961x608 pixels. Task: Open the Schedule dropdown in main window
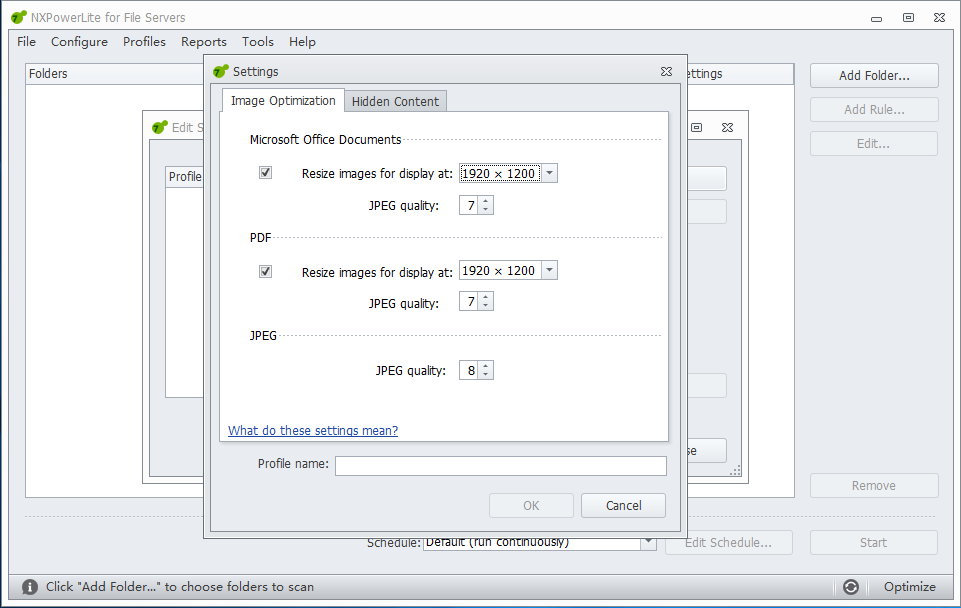(648, 542)
